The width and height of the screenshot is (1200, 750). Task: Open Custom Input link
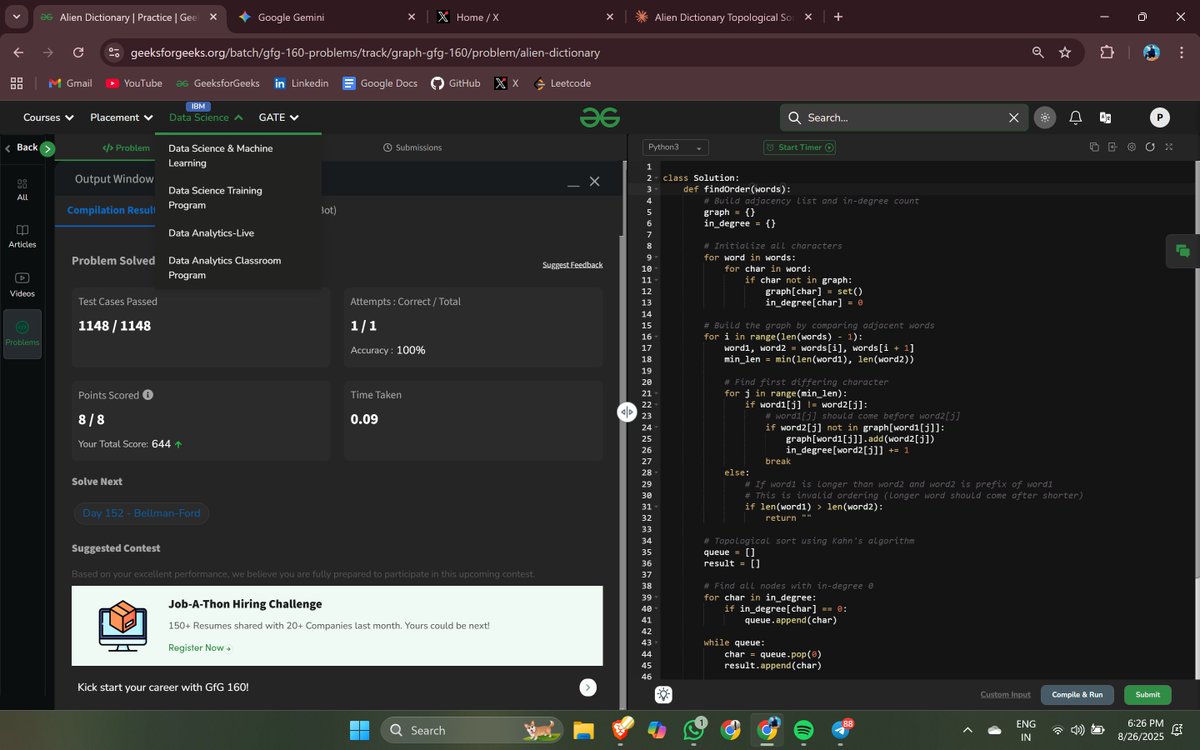coord(1005,694)
